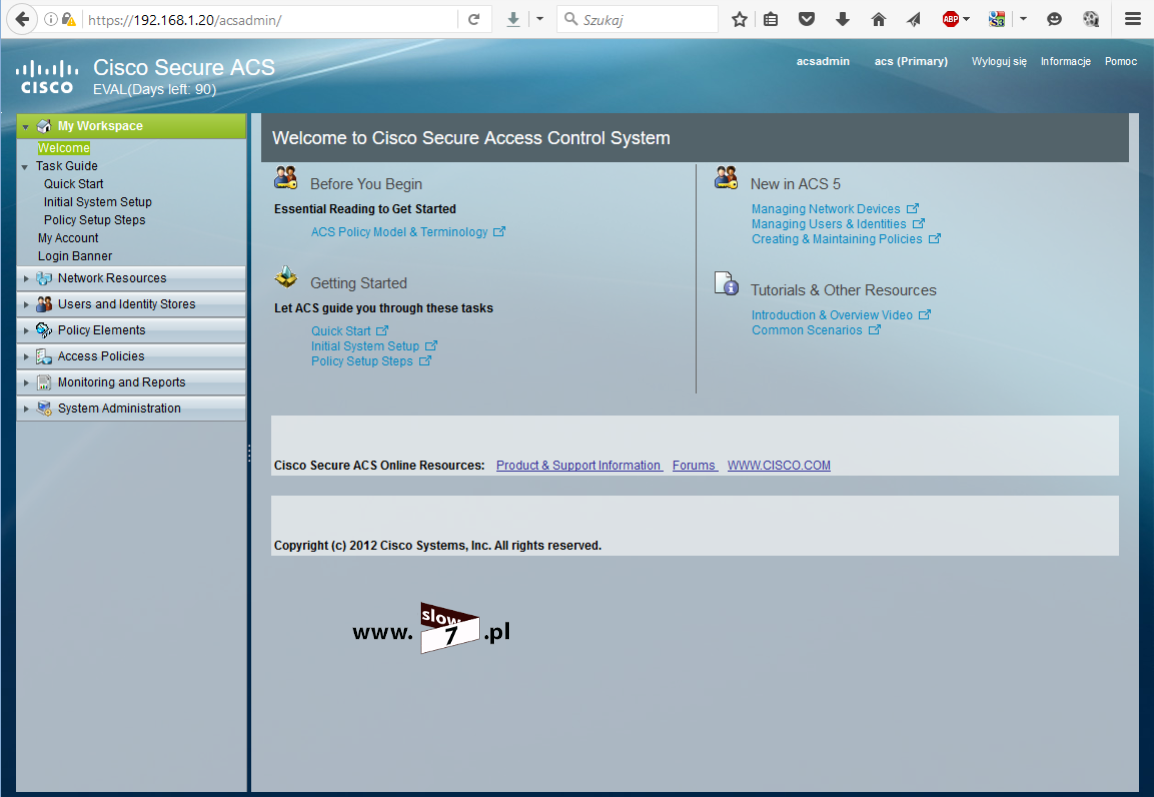
Task: Open Initial System Setup in the sidebar
Action: tap(97, 202)
